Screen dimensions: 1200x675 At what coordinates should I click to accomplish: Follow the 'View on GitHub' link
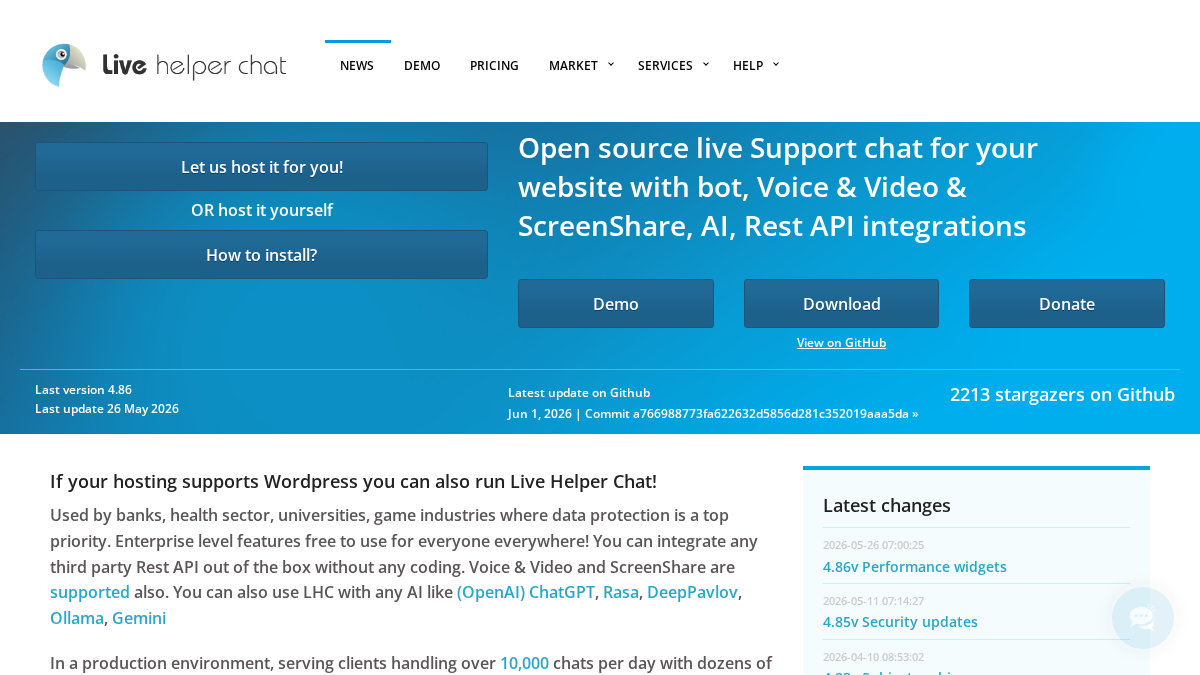coord(842,342)
